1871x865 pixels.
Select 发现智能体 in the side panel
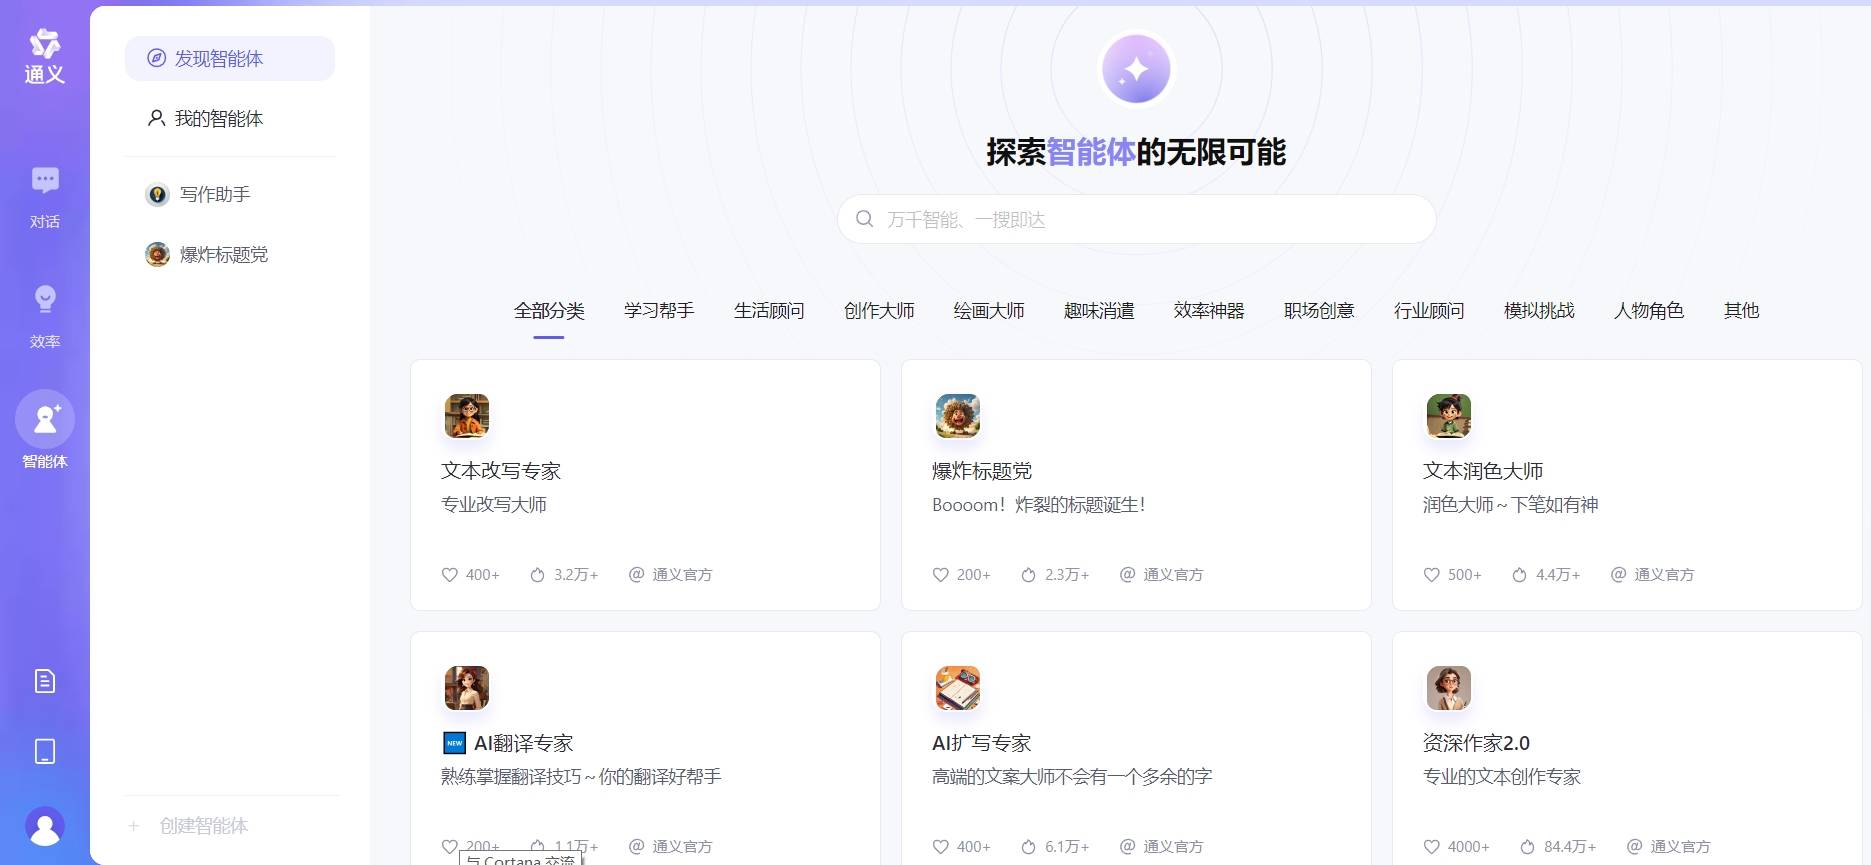tap(229, 59)
